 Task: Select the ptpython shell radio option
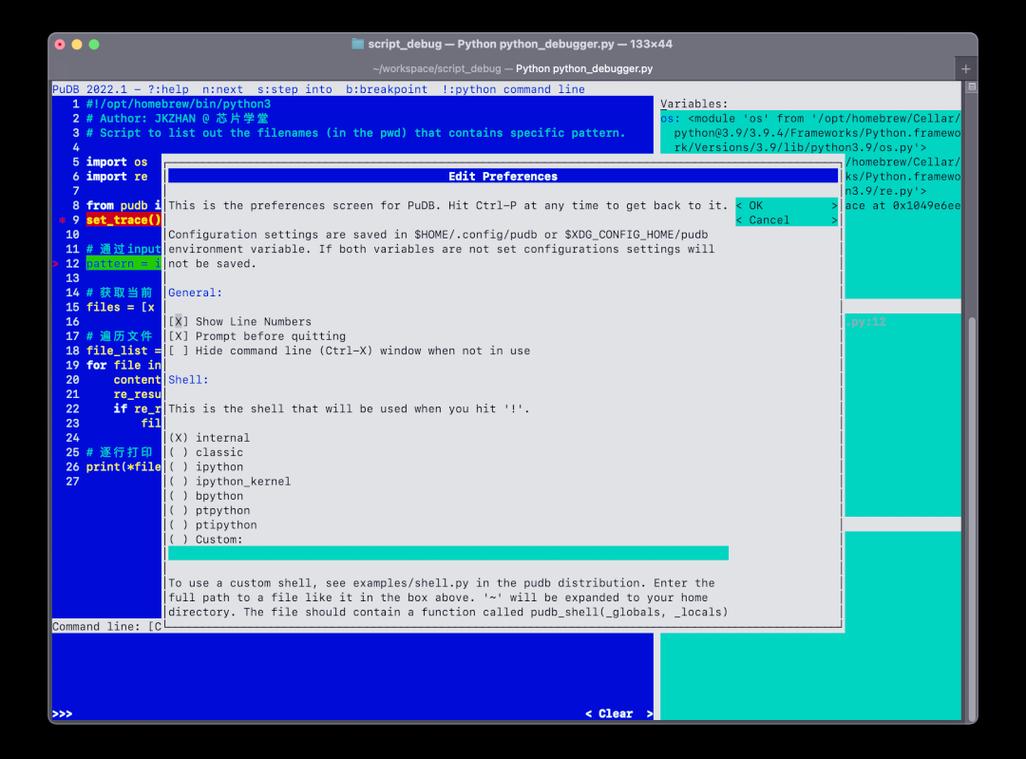coord(178,510)
